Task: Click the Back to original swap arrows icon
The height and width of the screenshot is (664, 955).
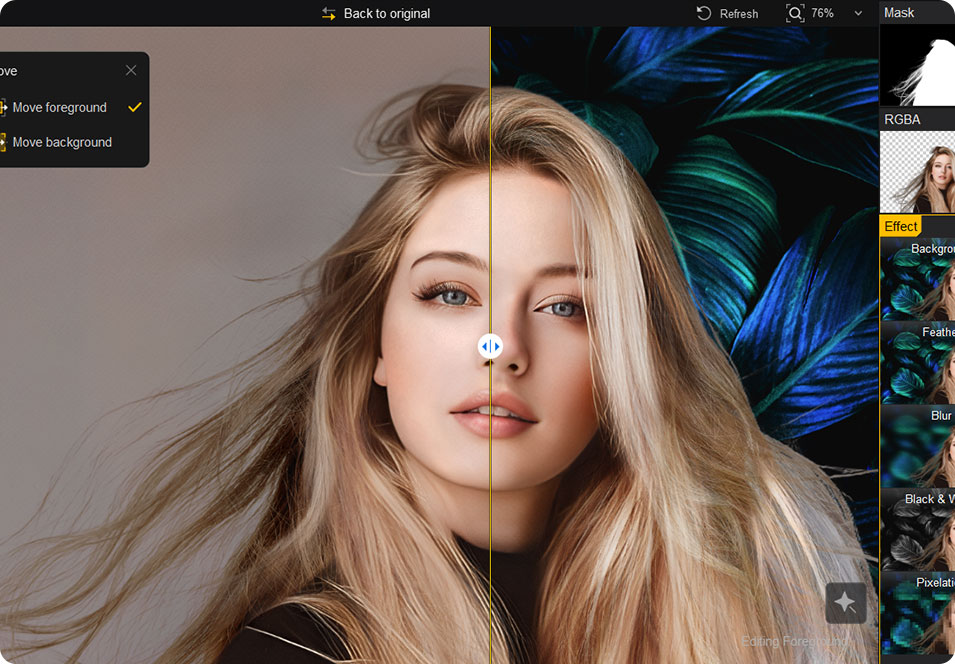Action: [329, 14]
